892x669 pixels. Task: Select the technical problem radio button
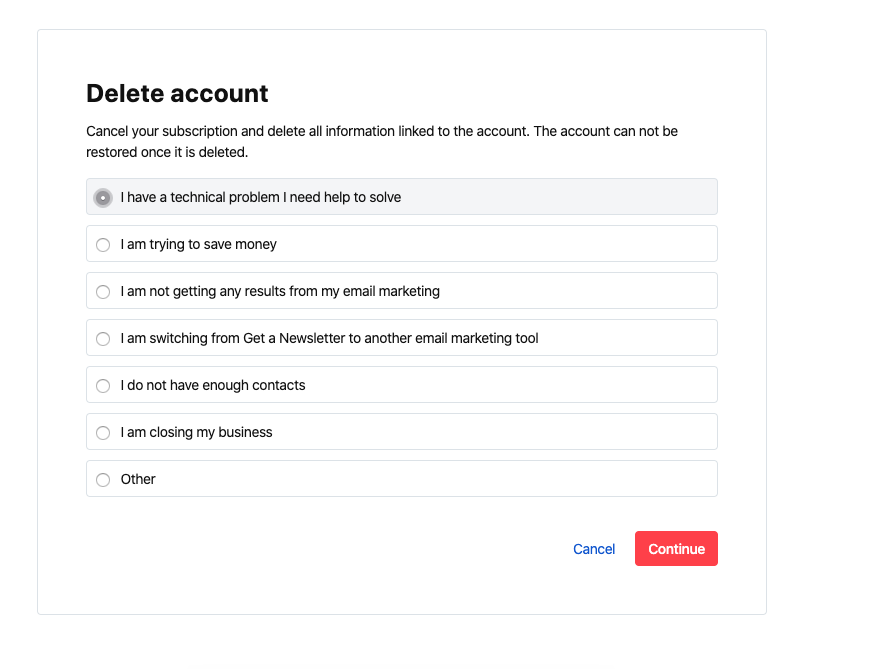102,198
